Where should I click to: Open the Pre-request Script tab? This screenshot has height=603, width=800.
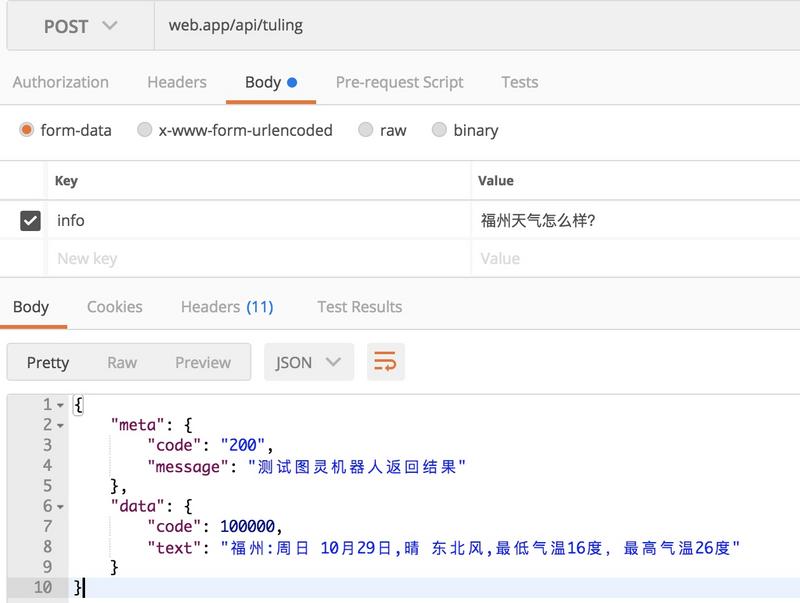tap(399, 83)
